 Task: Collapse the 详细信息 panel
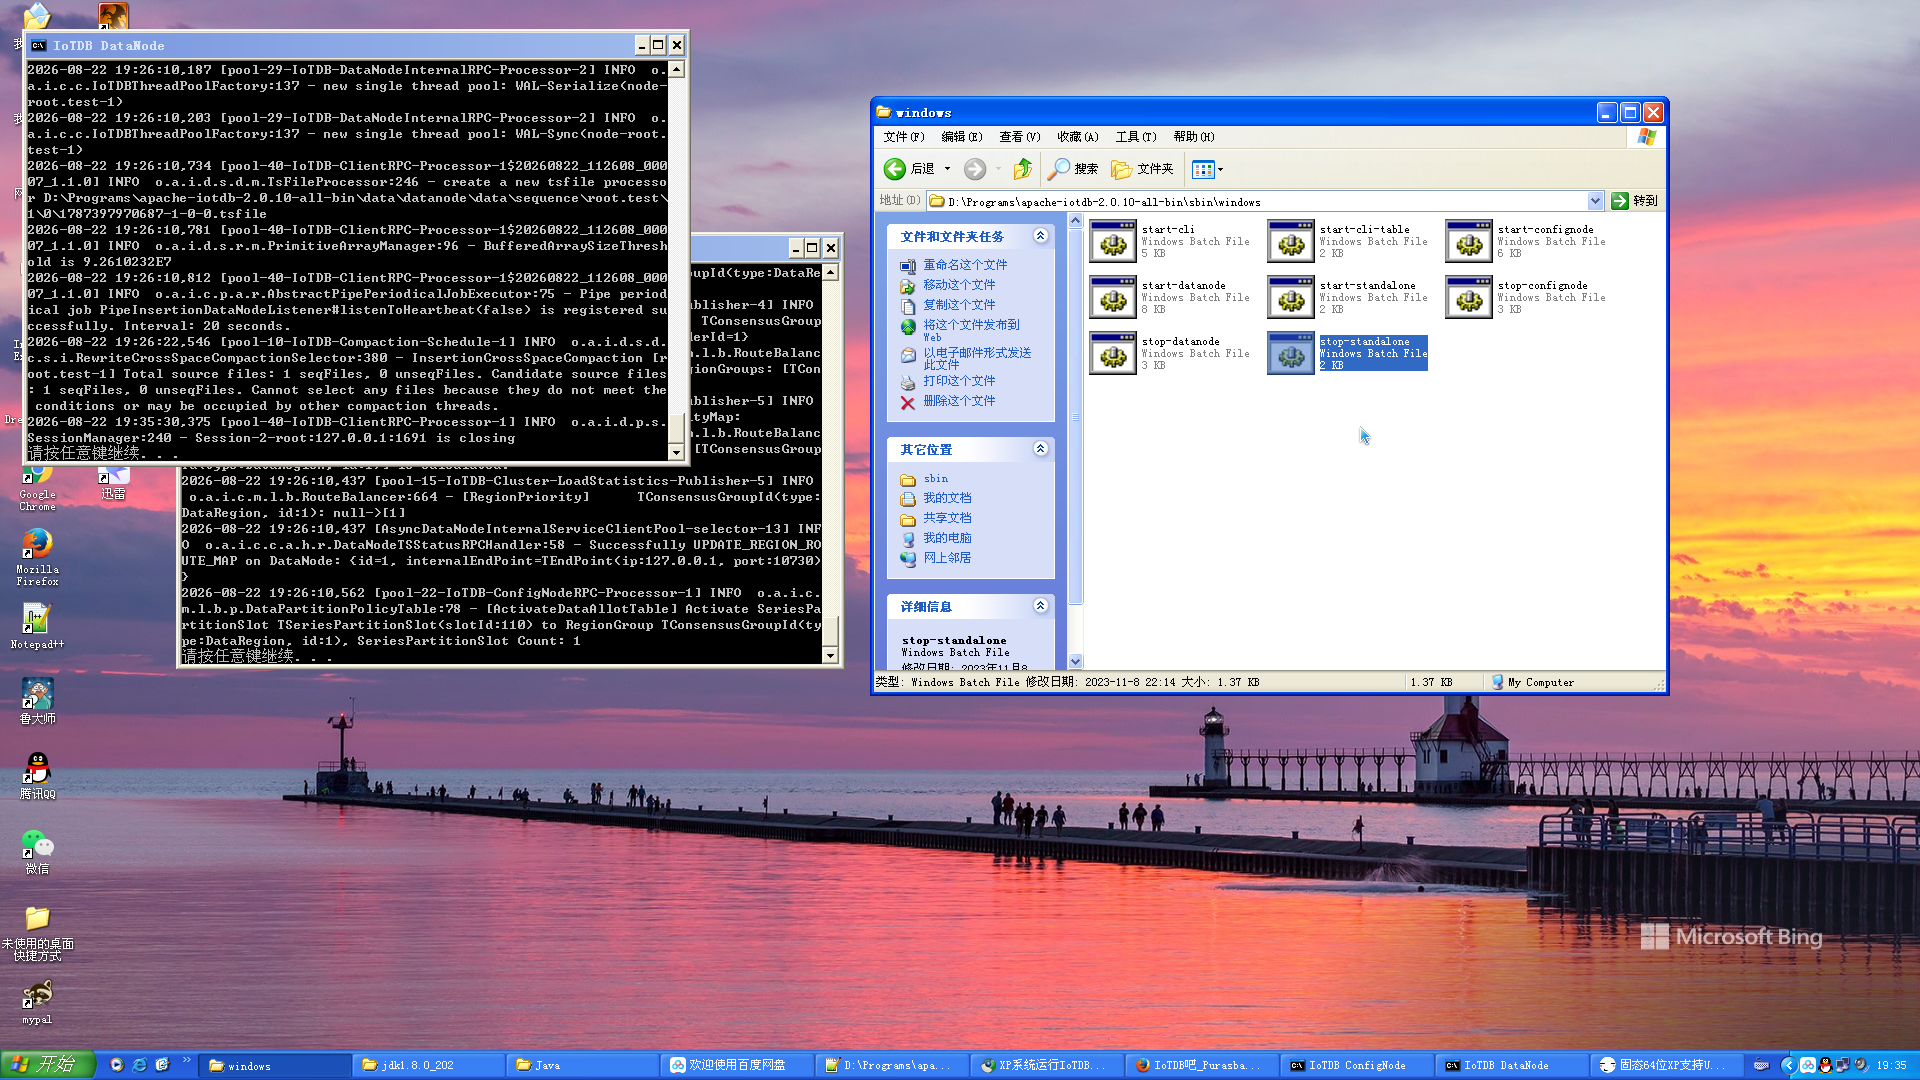point(1040,606)
